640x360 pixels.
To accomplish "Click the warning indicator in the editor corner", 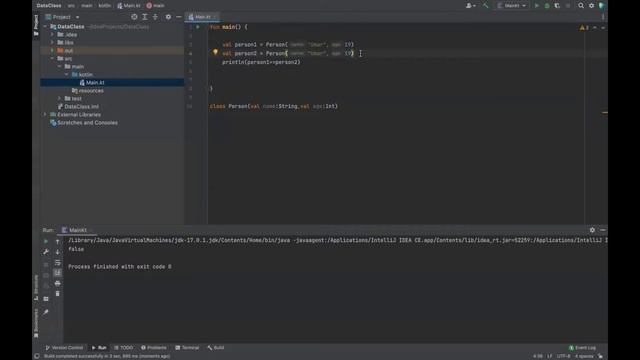I will pos(584,27).
